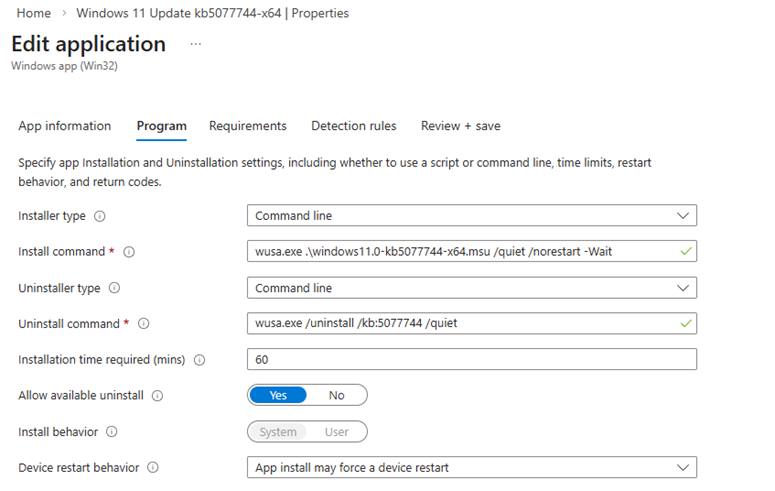
Task: Switch to the Requirements tab
Action: coord(247,126)
